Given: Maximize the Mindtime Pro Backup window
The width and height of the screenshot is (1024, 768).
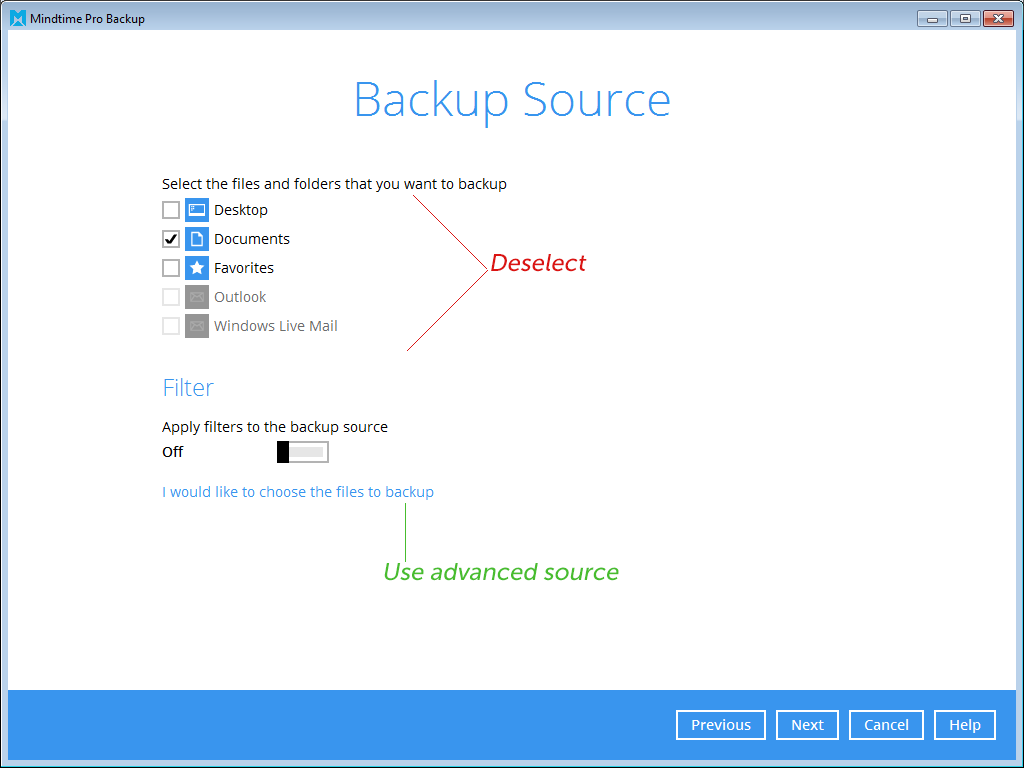Looking at the screenshot, I should (965, 18).
